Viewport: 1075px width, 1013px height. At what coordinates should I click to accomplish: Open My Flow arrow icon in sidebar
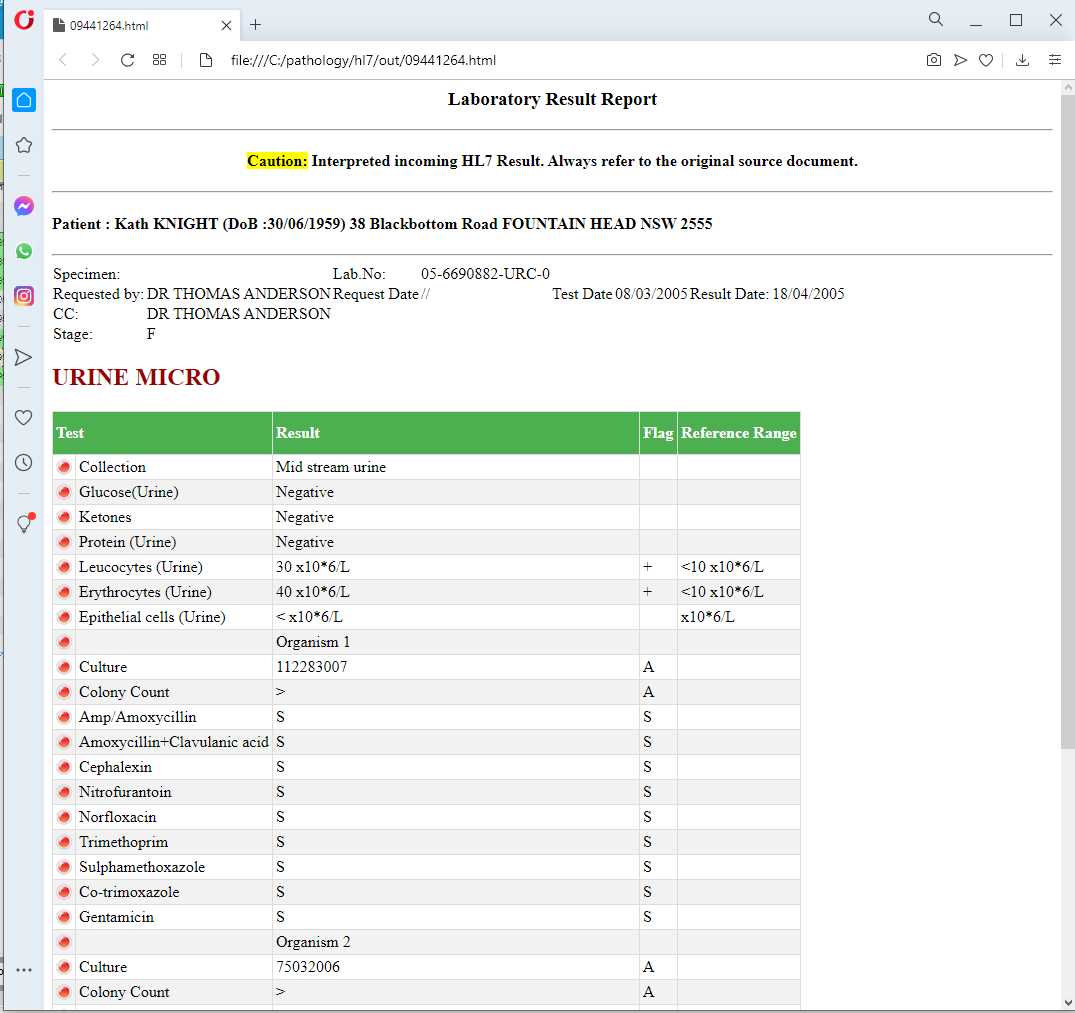click(23, 357)
